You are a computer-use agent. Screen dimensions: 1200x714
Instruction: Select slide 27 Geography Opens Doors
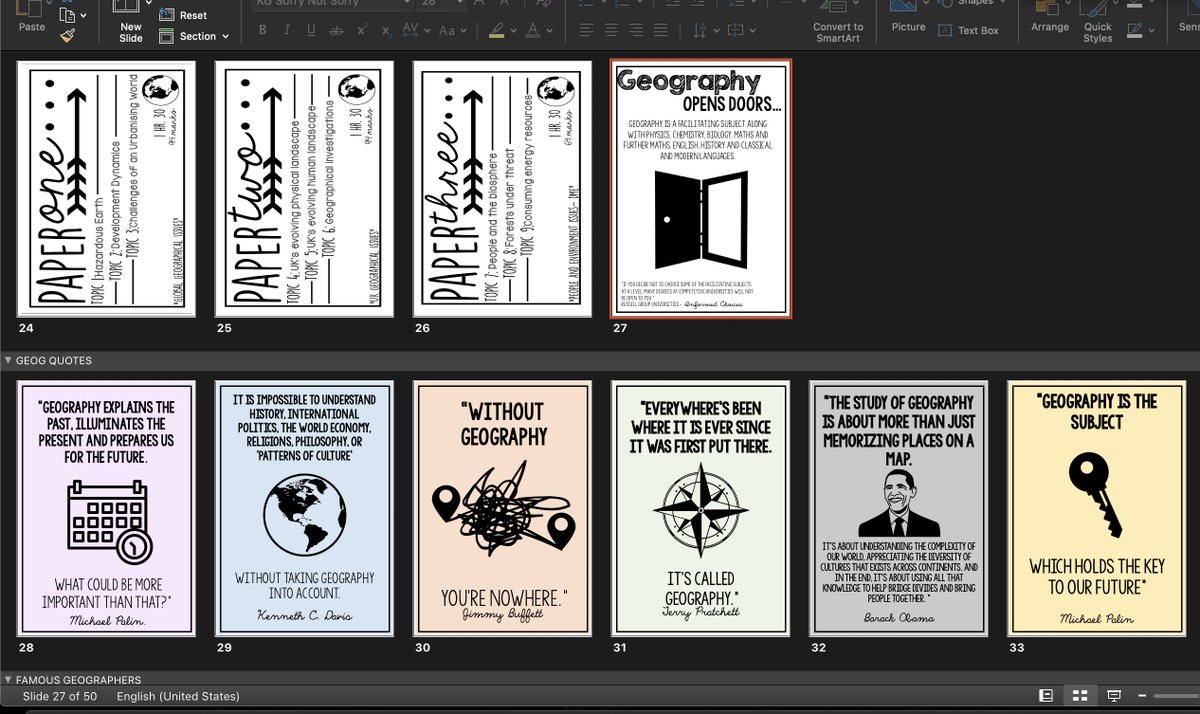(700, 189)
